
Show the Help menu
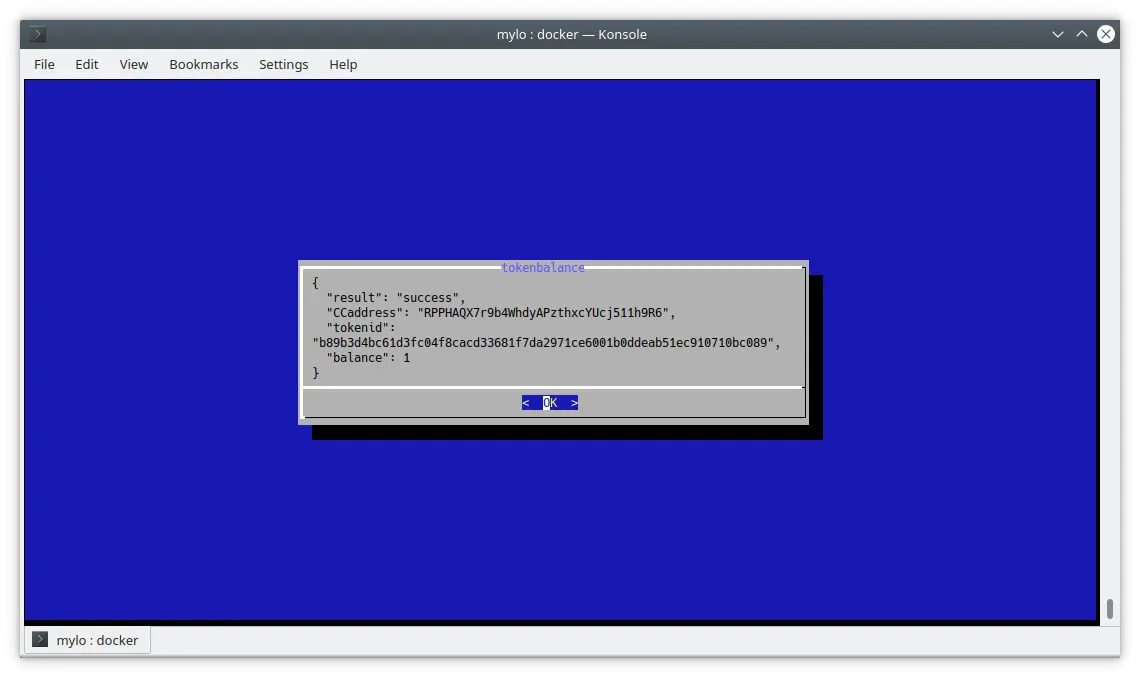(343, 64)
